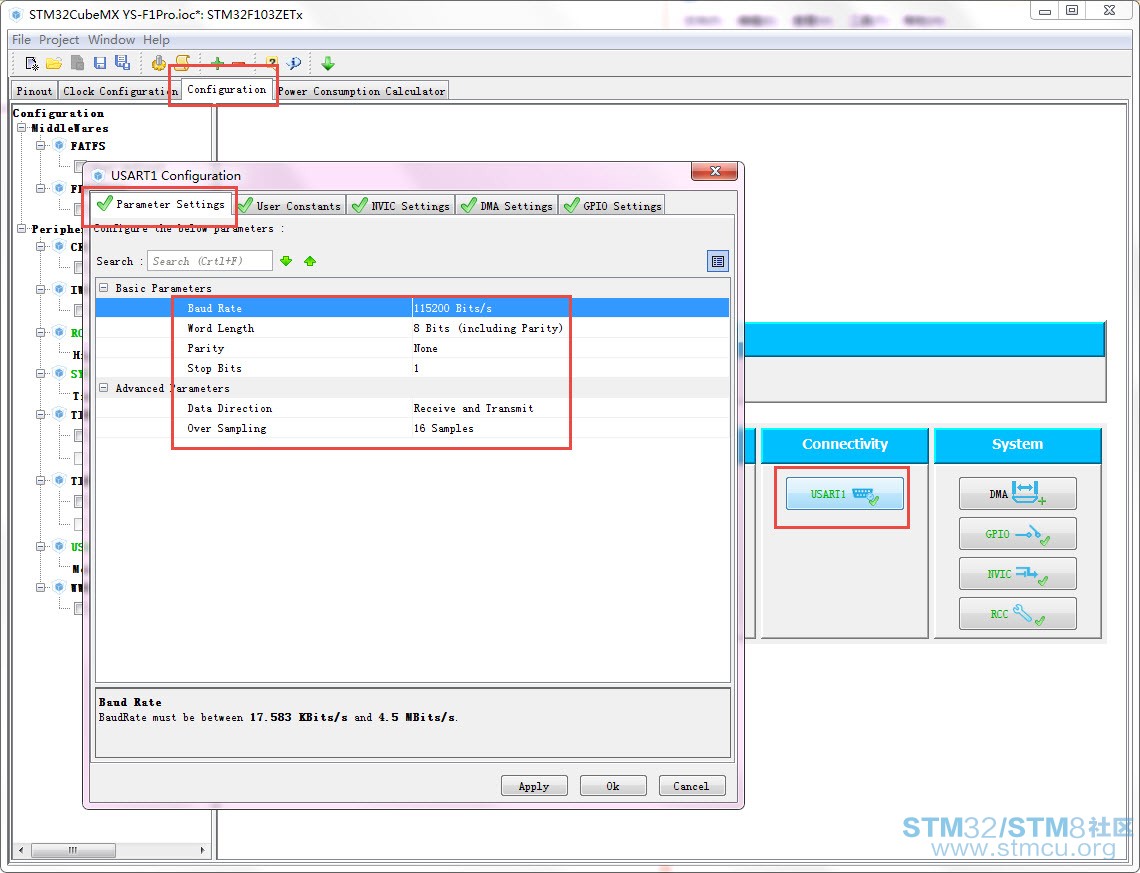The image size is (1140, 873).
Task: Select the Baud Rate value 115200 Bits/s
Action: point(453,308)
